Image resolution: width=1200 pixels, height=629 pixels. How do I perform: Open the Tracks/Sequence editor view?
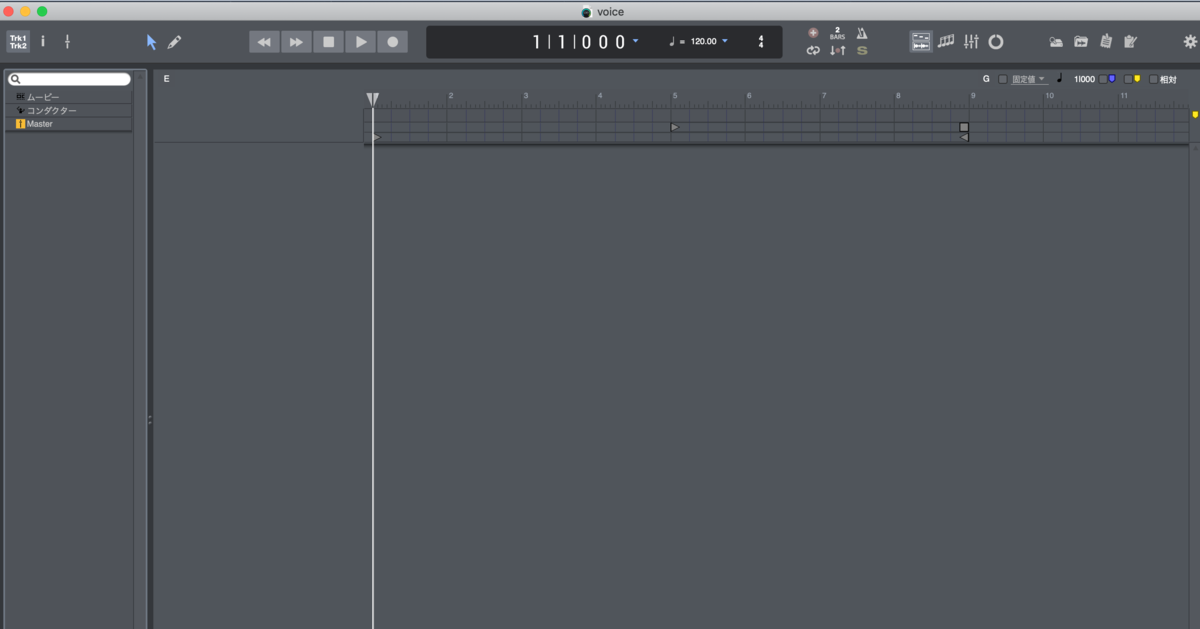pyautogui.click(x=921, y=42)
